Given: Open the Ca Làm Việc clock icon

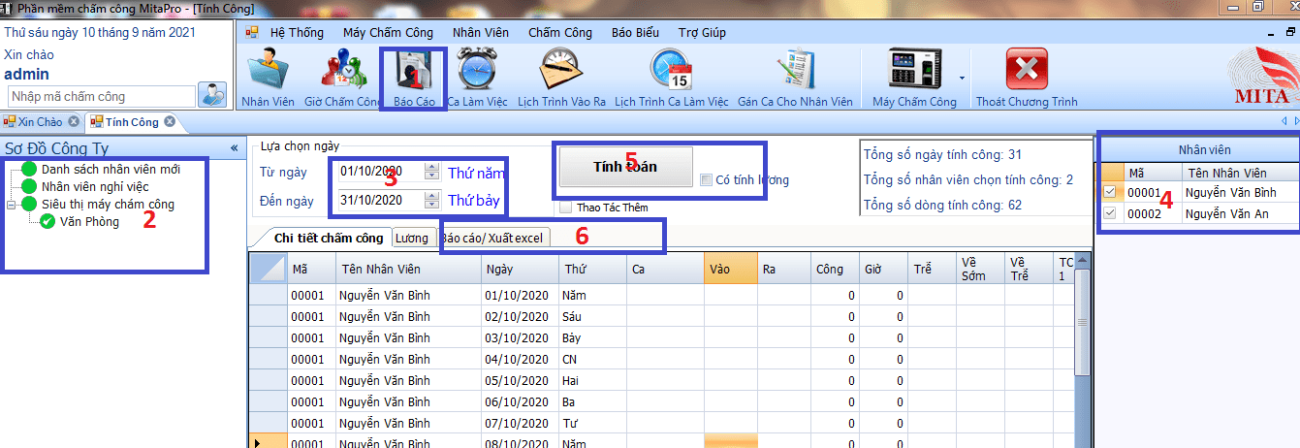Looking at the screenshot, I should pos(477,70).
